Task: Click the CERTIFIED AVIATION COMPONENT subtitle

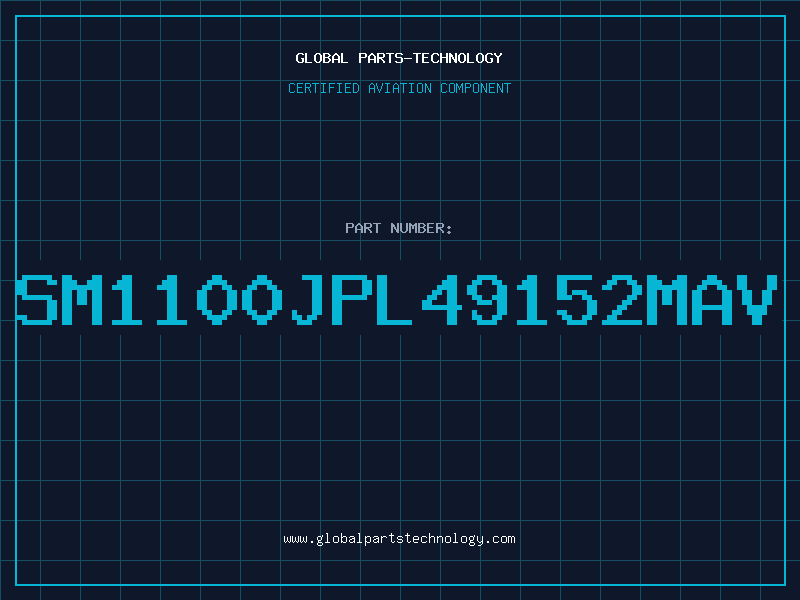Action: 399,88
